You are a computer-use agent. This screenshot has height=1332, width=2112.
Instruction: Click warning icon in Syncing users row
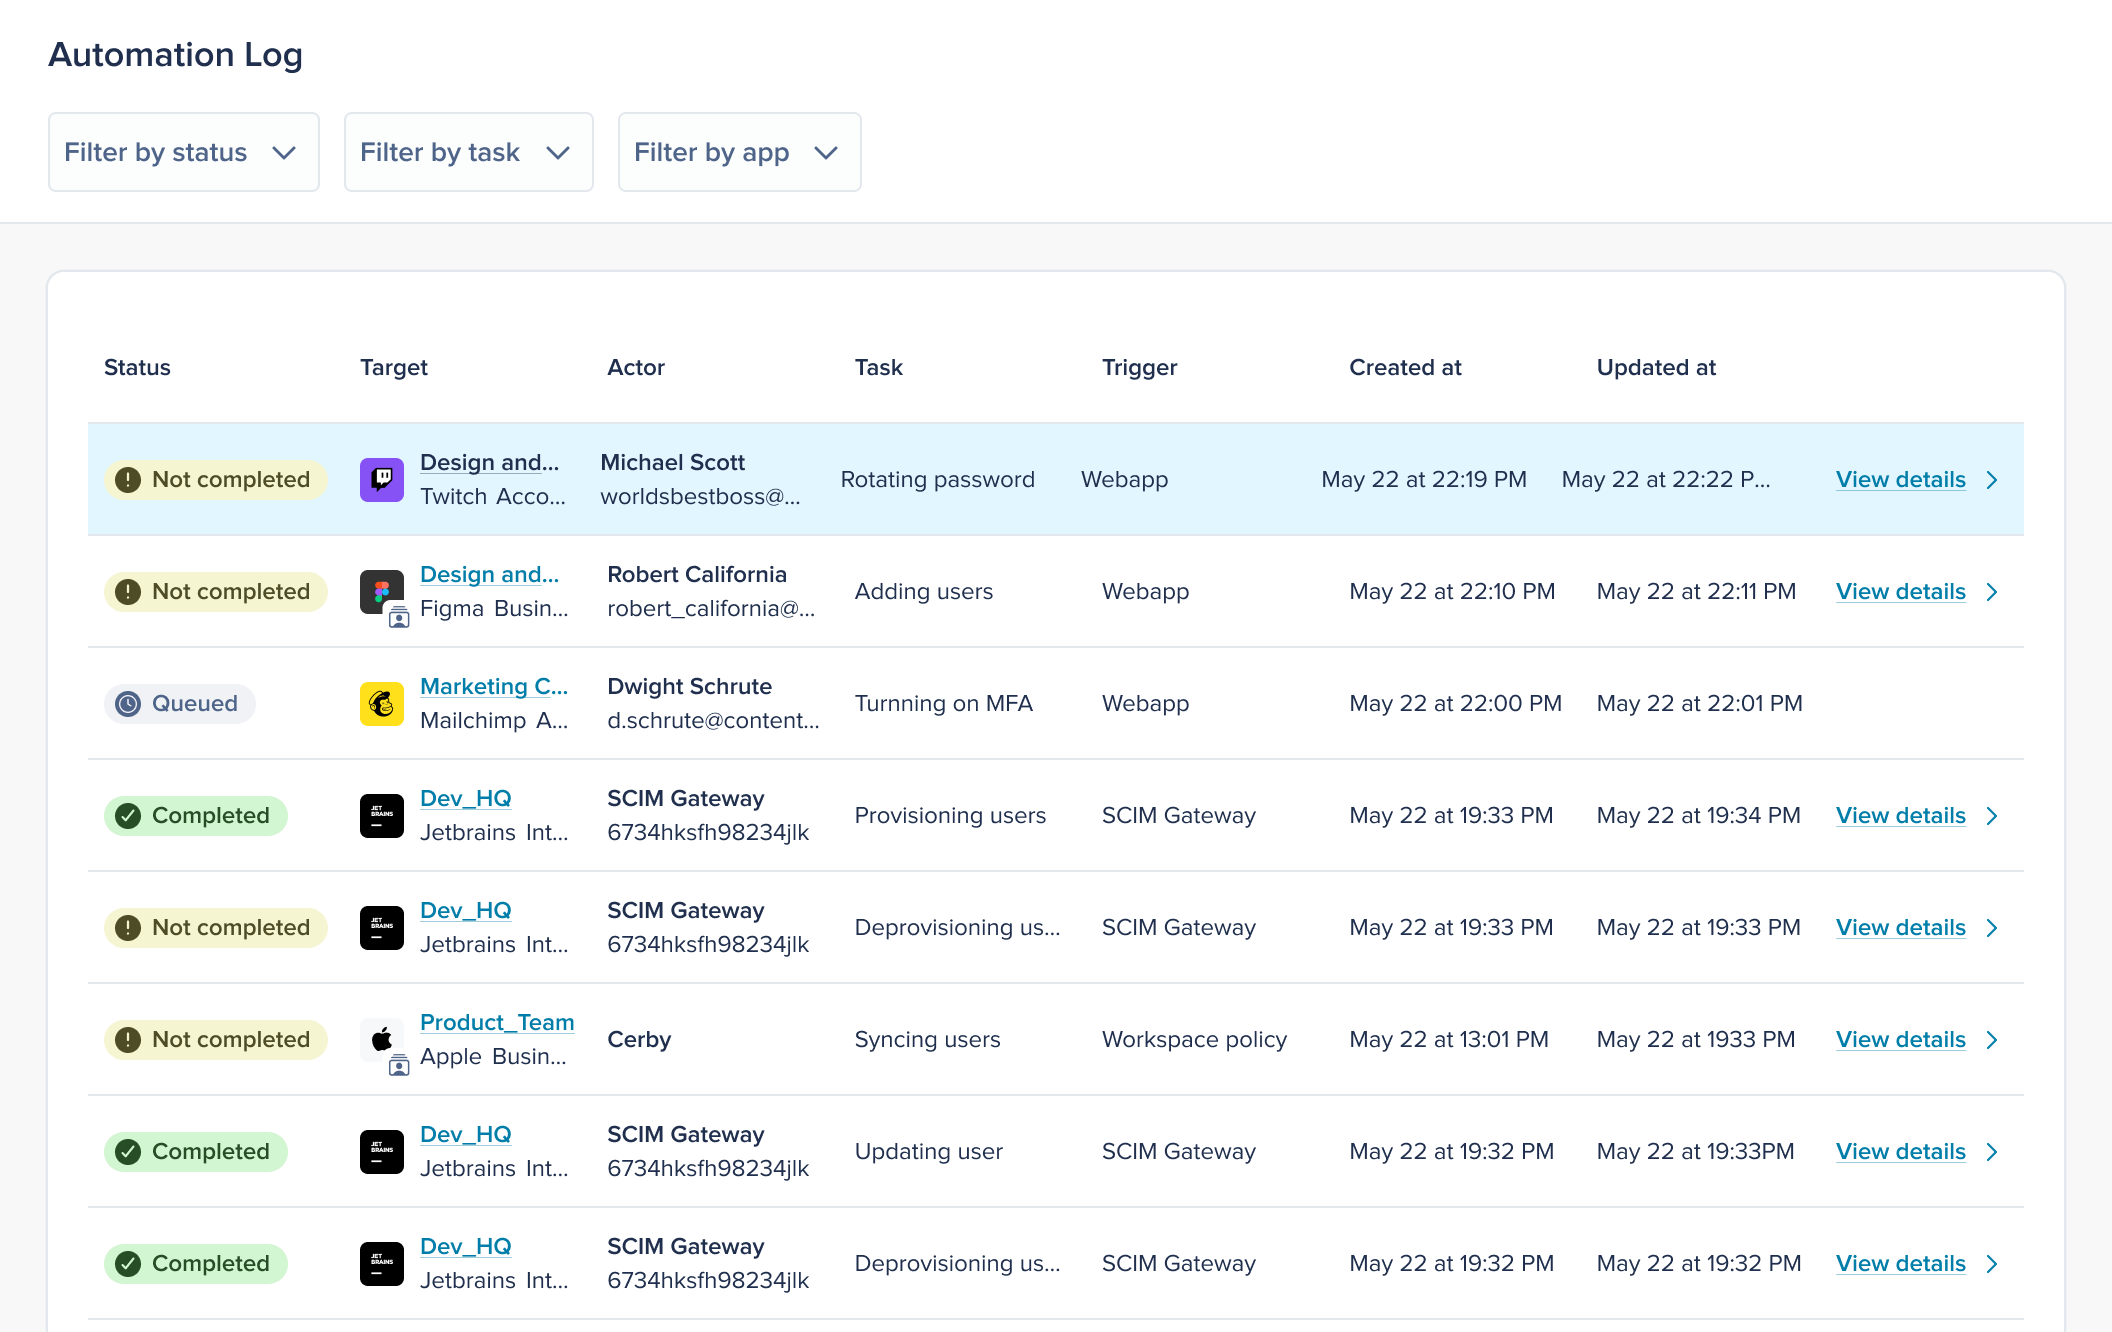point(128,1040)
